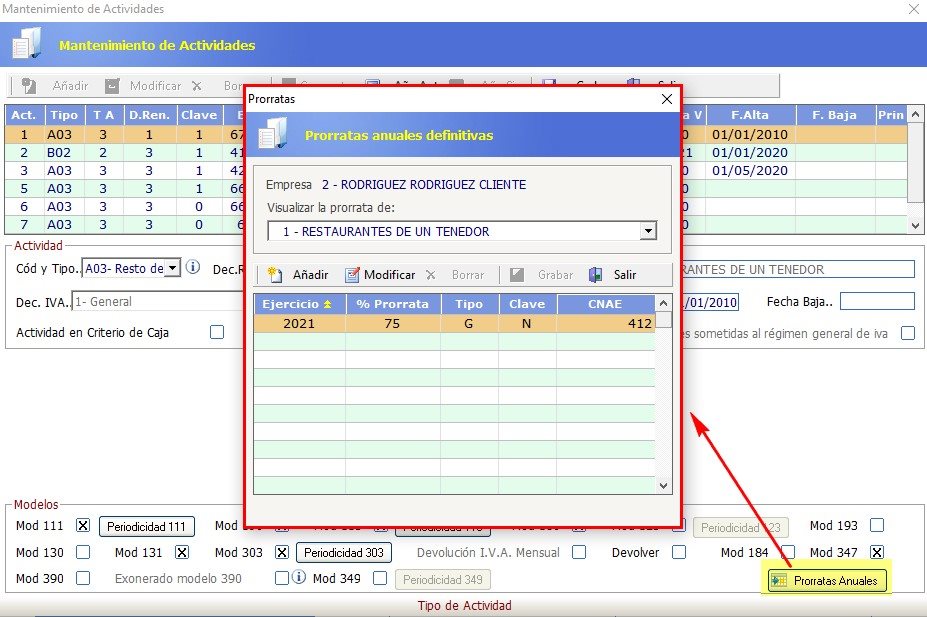Sort by the Ejercicio column header
Screen dimensions: 927x617
coord(299,304)
